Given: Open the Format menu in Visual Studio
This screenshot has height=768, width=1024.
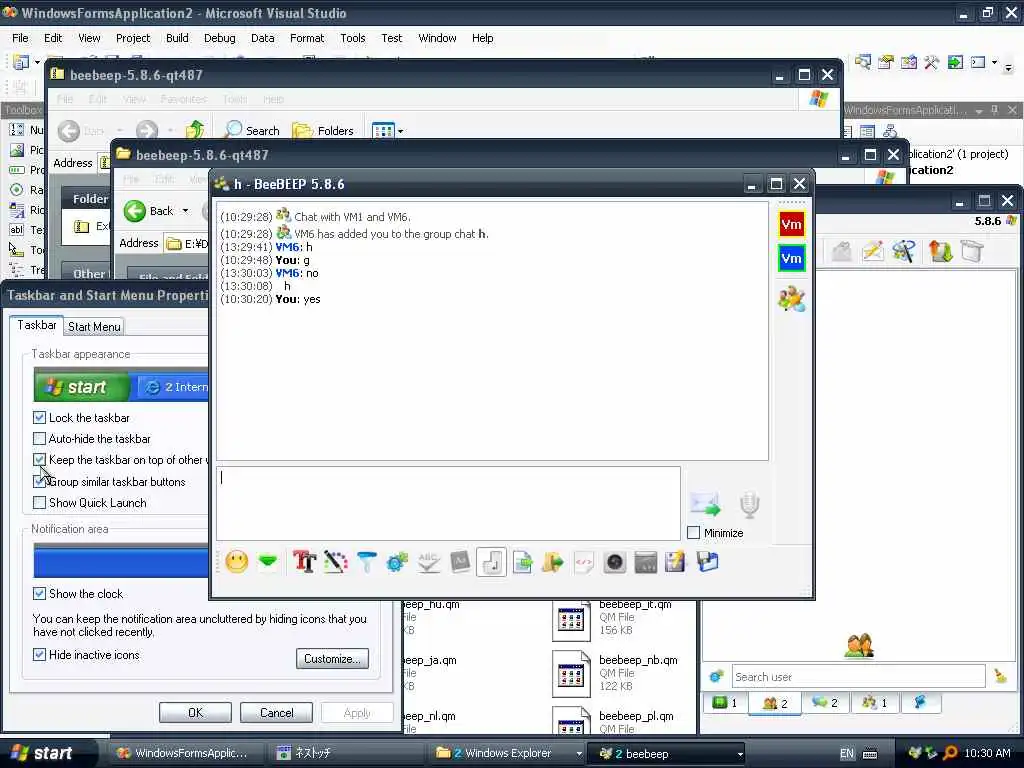Looking at the screenshot, I should tap(307, 38).
